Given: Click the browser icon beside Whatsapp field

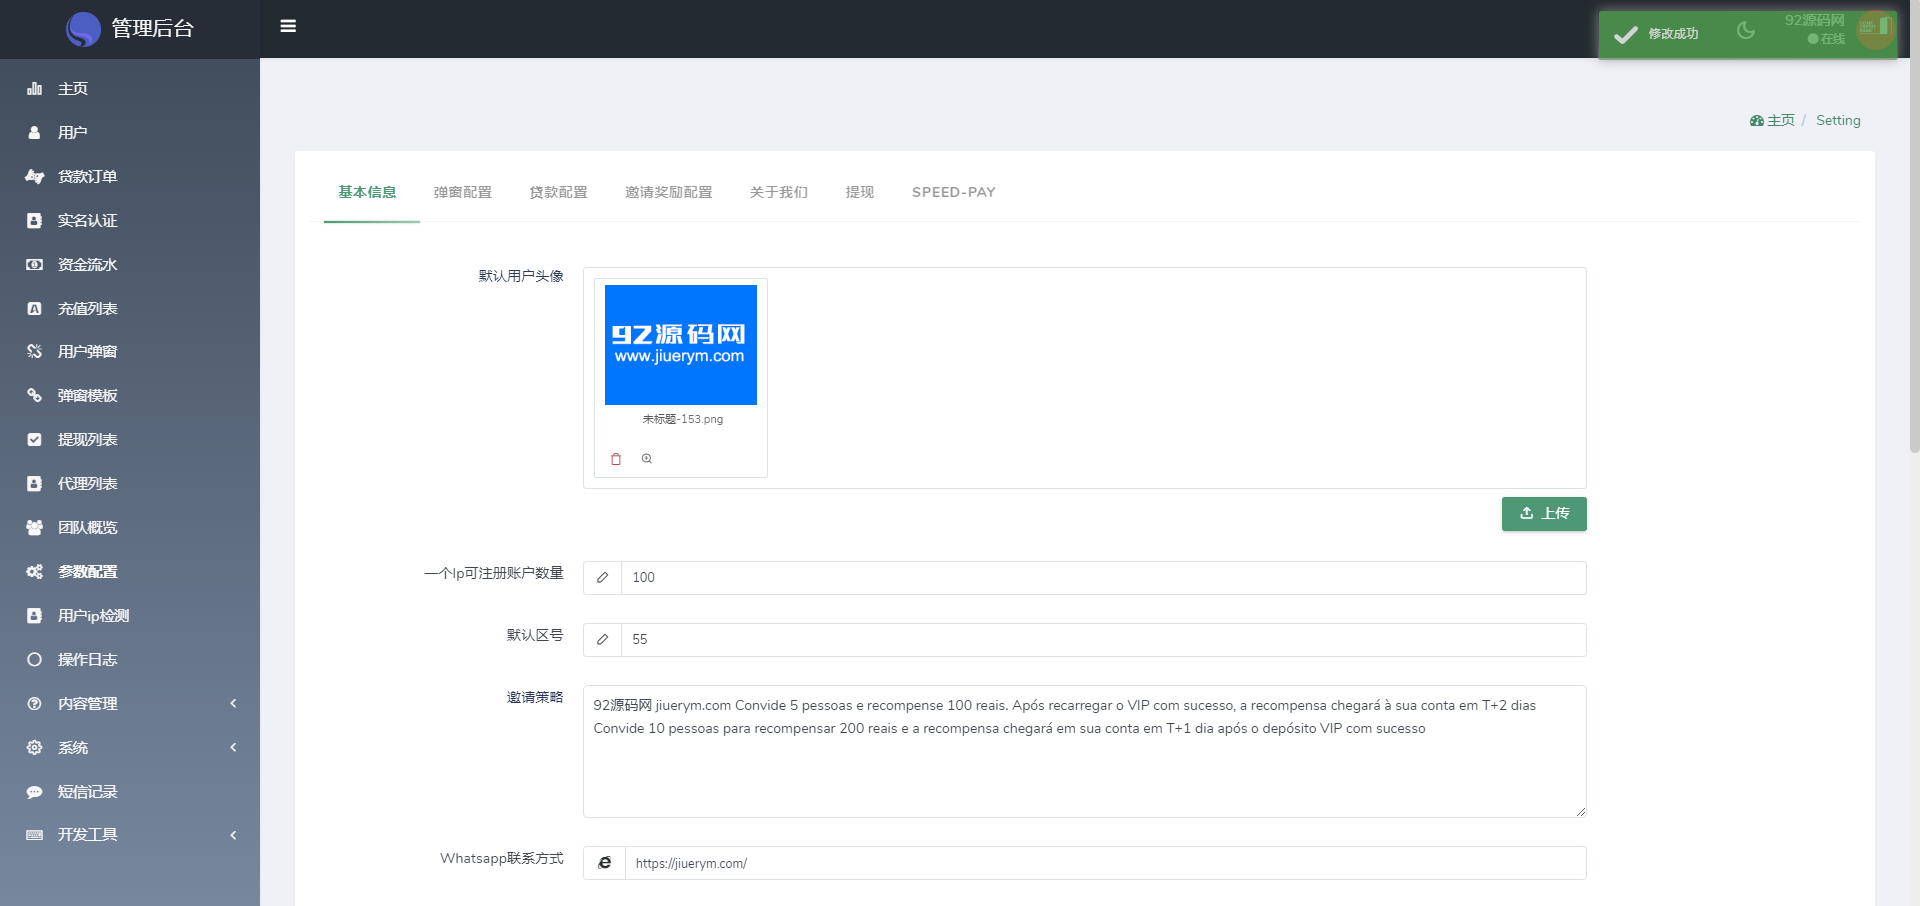Looking at the screenshot, I should click(x=604, y=863).
